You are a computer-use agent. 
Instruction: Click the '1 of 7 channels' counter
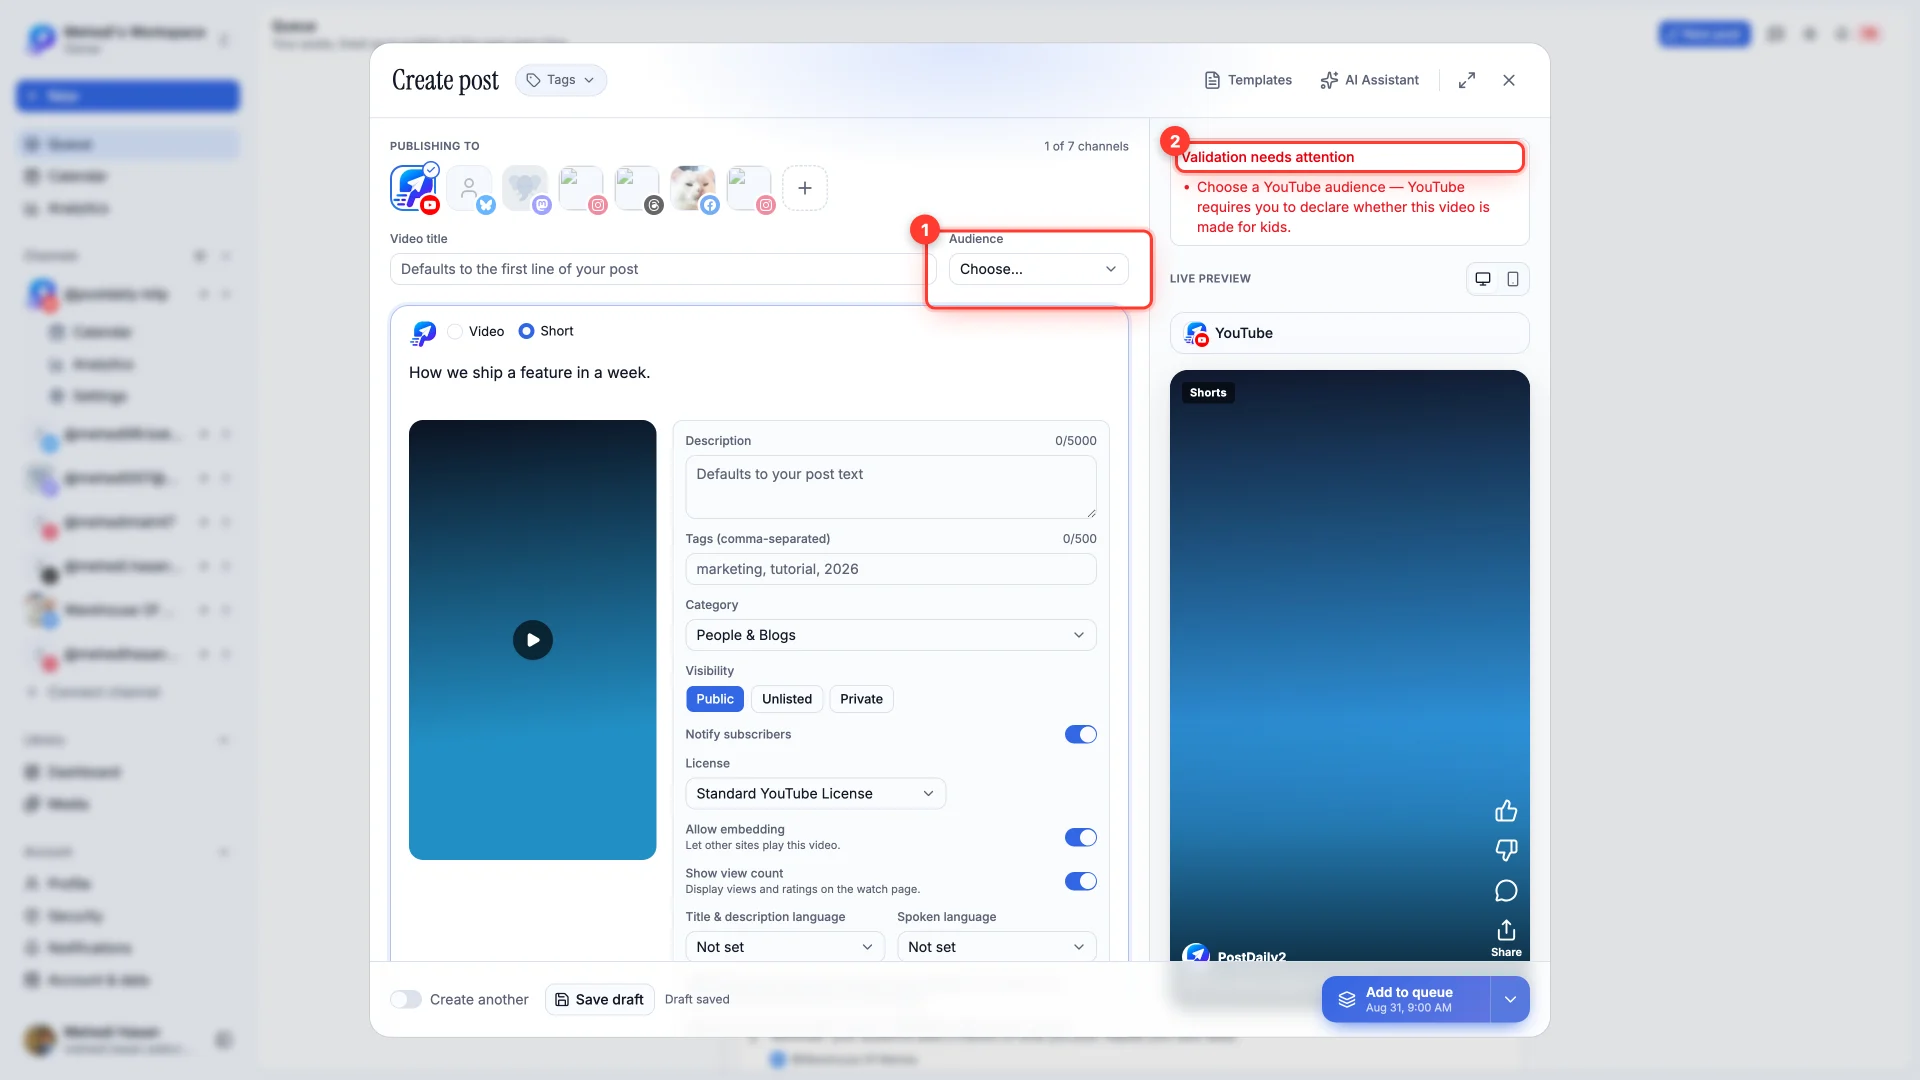pyautogui.click(x=1086, y=146)
